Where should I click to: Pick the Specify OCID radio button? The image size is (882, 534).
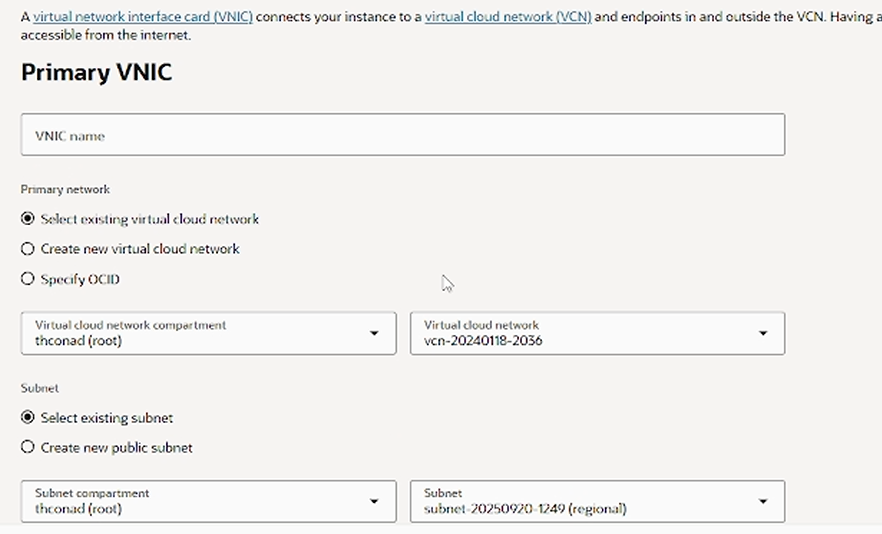coord(28,279)
